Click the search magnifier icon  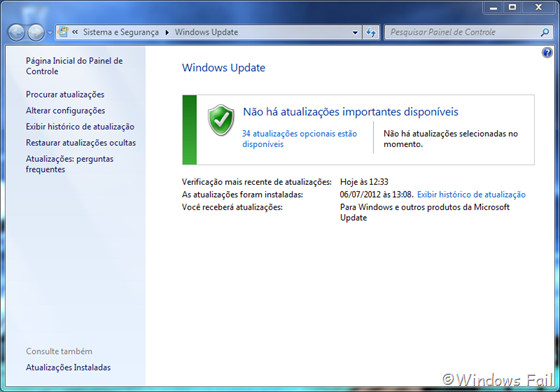545,32
